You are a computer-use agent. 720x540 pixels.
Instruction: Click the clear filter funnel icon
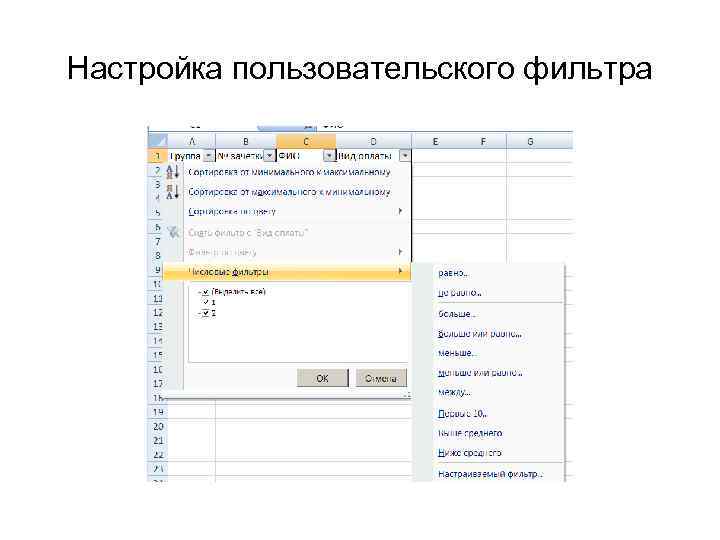pos(173,232)
